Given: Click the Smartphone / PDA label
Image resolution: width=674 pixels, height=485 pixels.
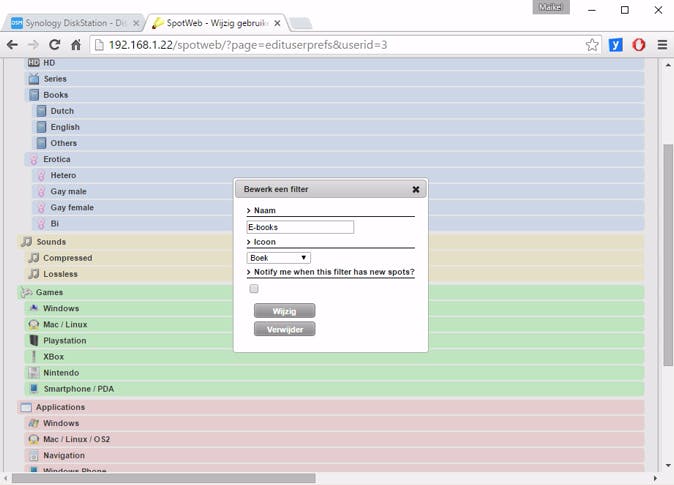Looking at the screenshot, I should click(x=79, y=389).
